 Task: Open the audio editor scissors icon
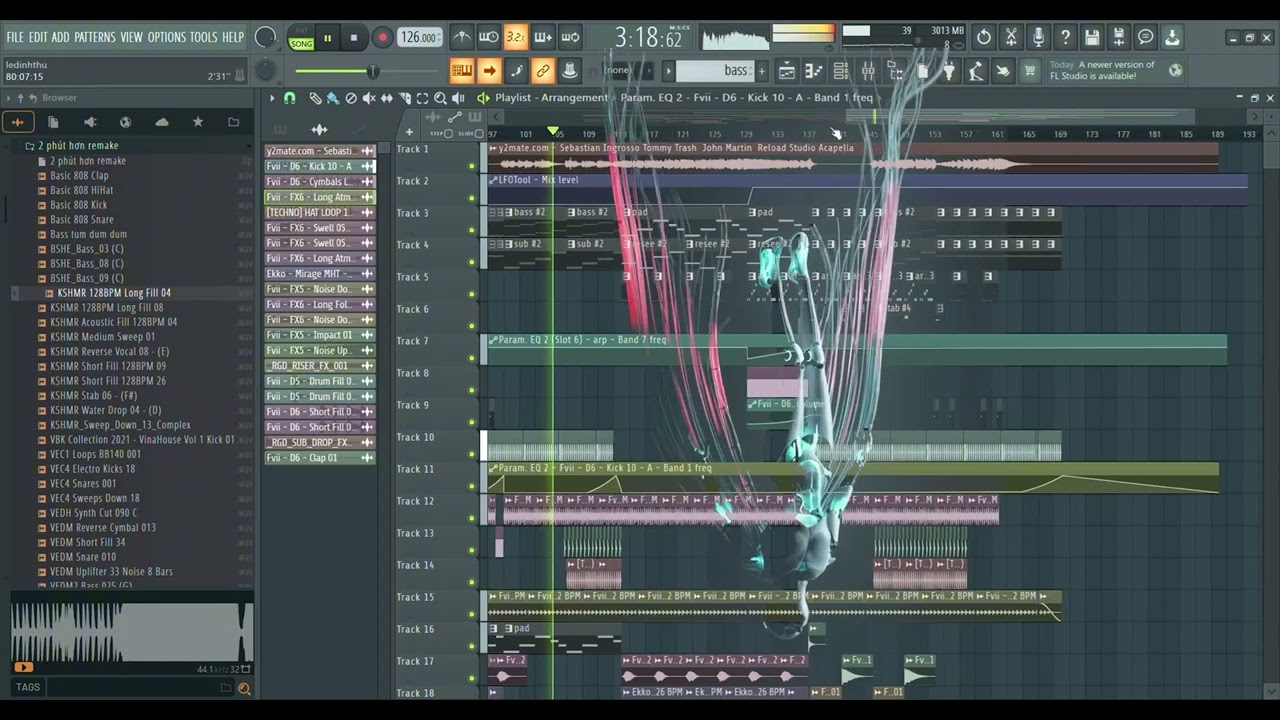(x=1011, y=38)
